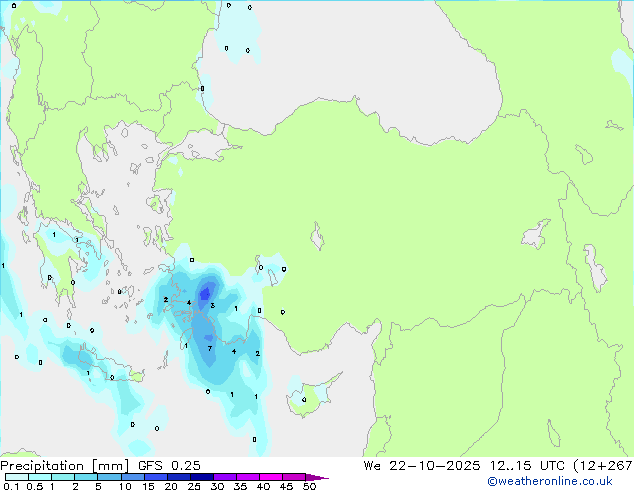Click the 'GFS 0.25' model label
This screenshot has height=490, width=634.
(169, 466)
